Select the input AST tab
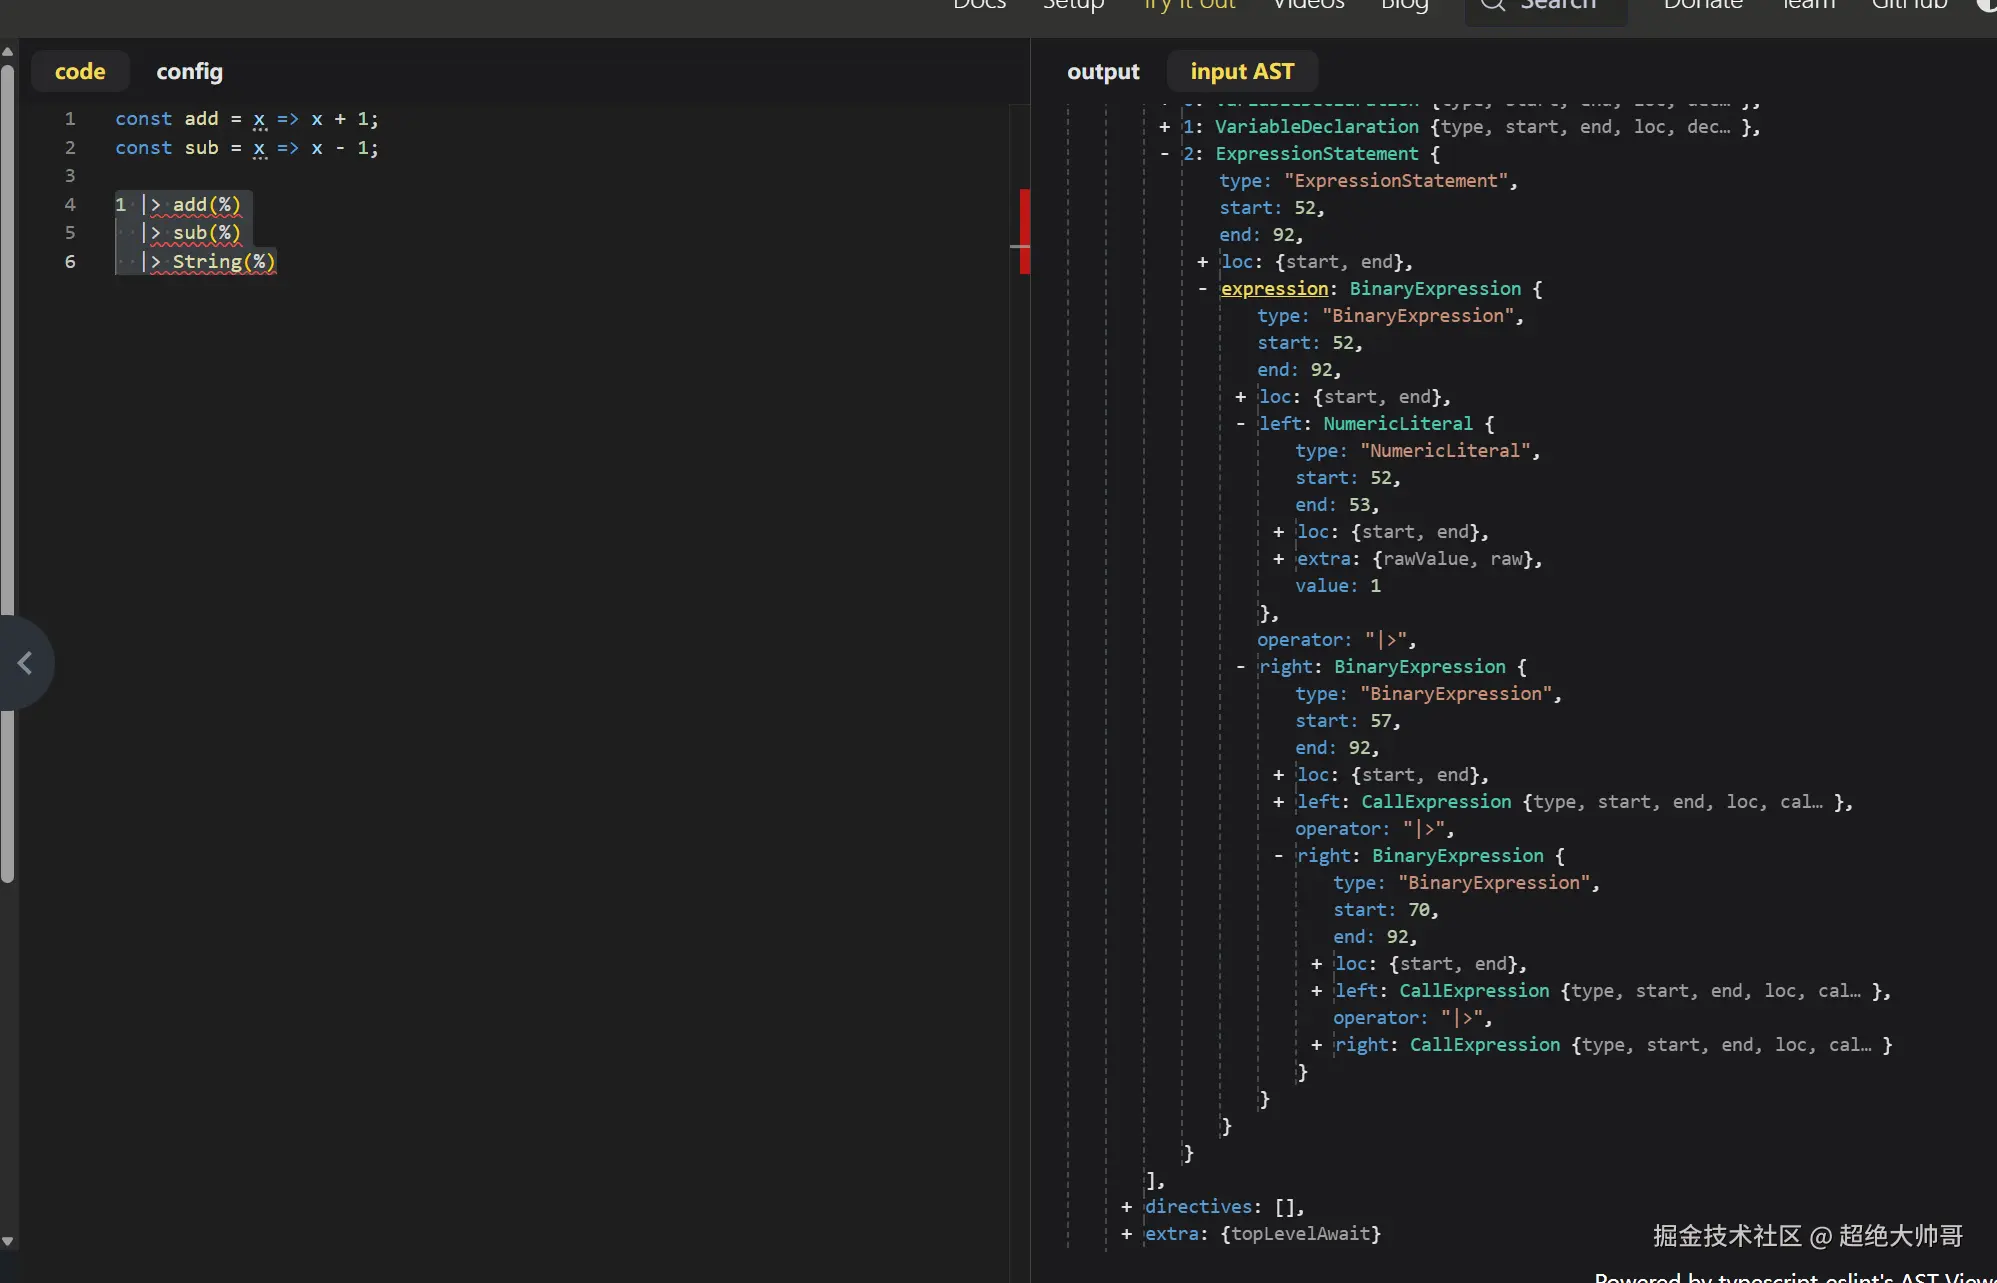The image size is (1997, 1283). (1242, 72)
